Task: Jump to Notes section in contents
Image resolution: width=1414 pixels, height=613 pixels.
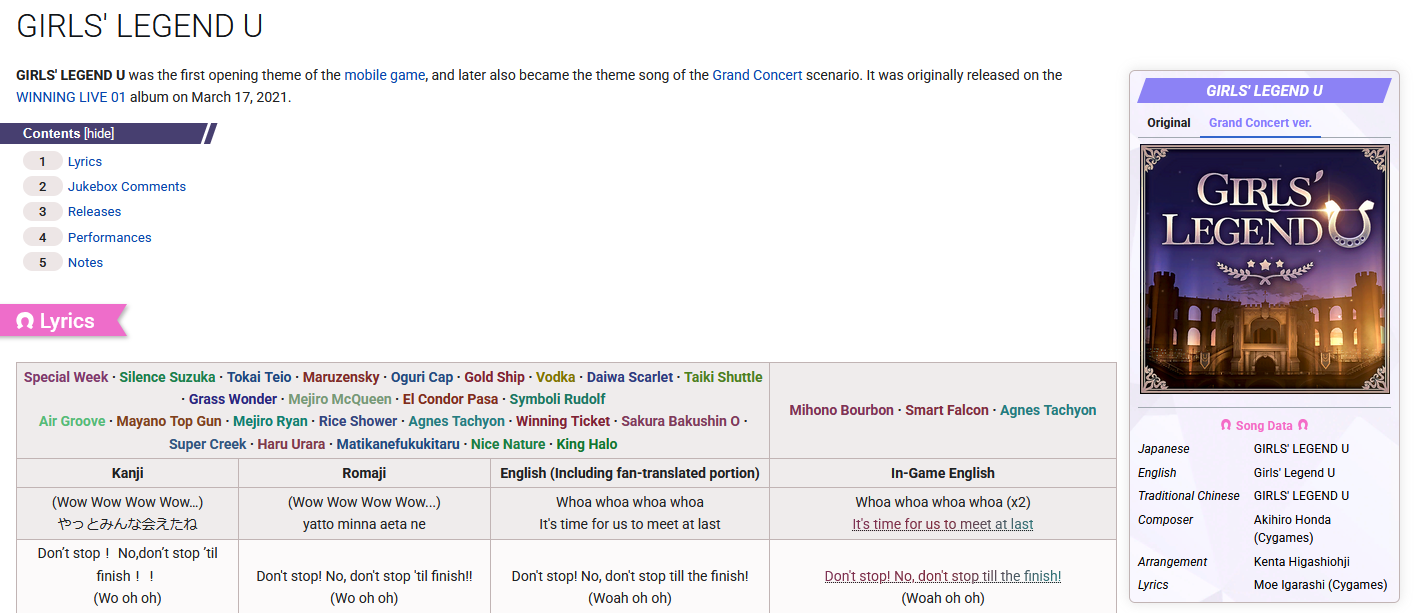Action: tap(85, 262)
